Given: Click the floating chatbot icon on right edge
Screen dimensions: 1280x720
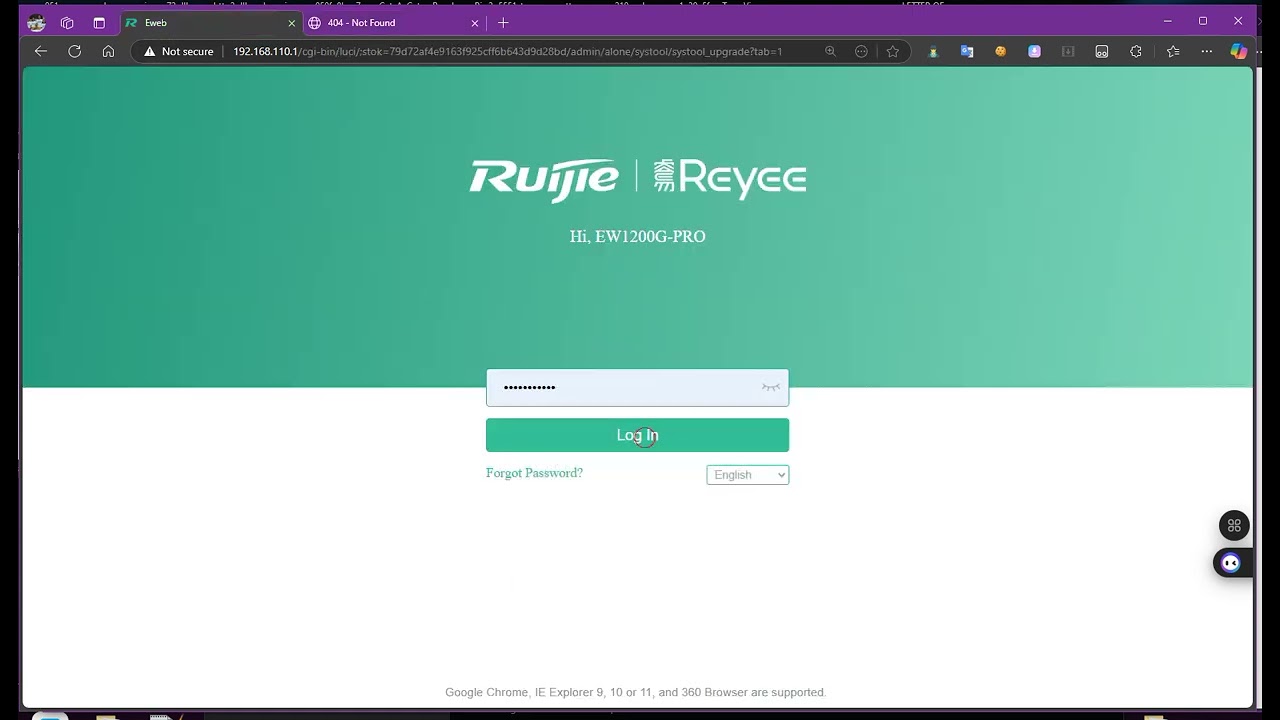Looking at the screenshot, I should click(x=1231, y=563).
